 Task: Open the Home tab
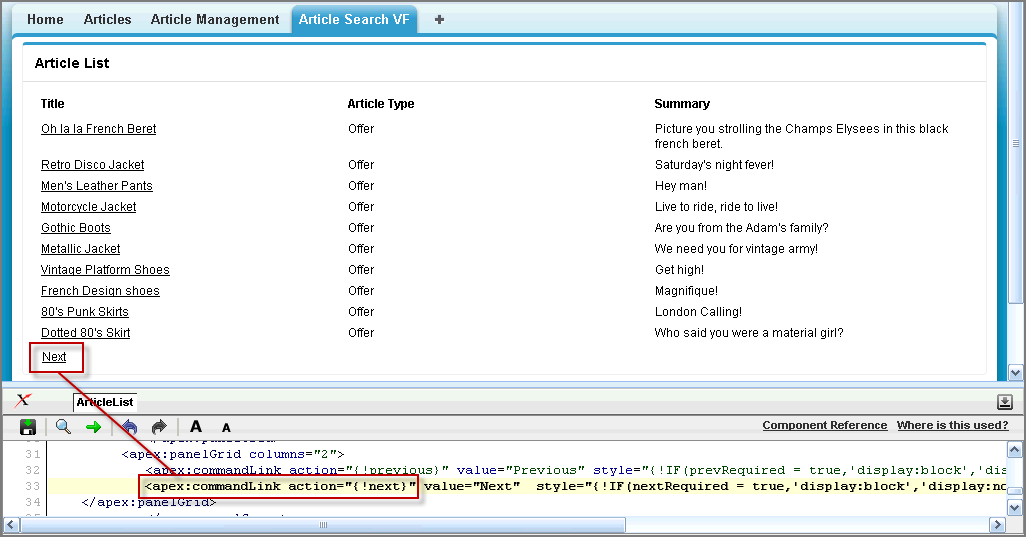[x=45, y=20]
